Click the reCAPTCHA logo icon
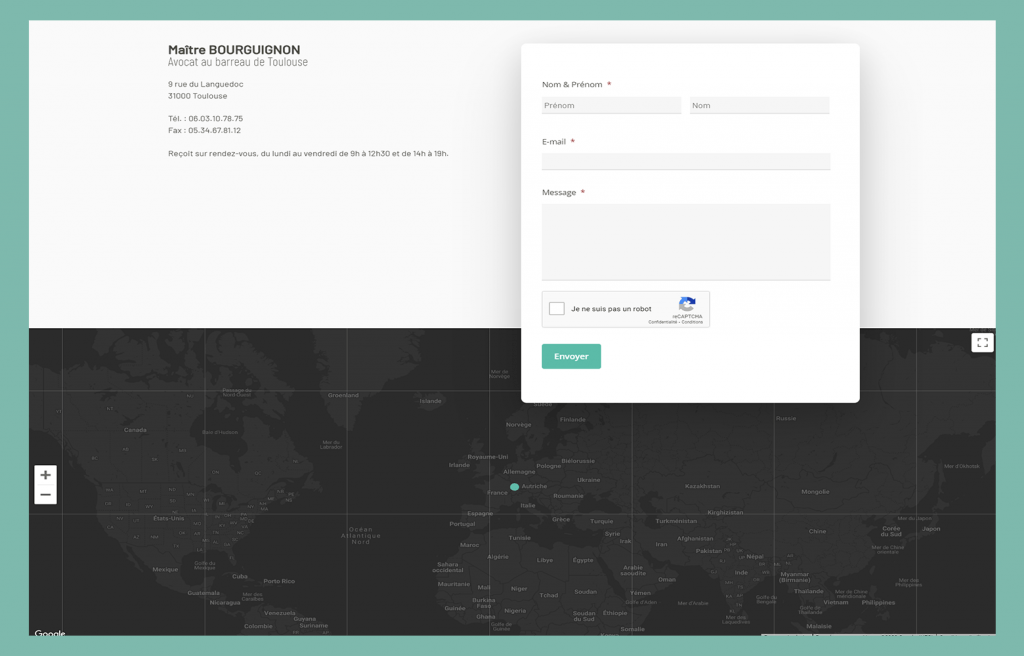 tap(687, 304)
